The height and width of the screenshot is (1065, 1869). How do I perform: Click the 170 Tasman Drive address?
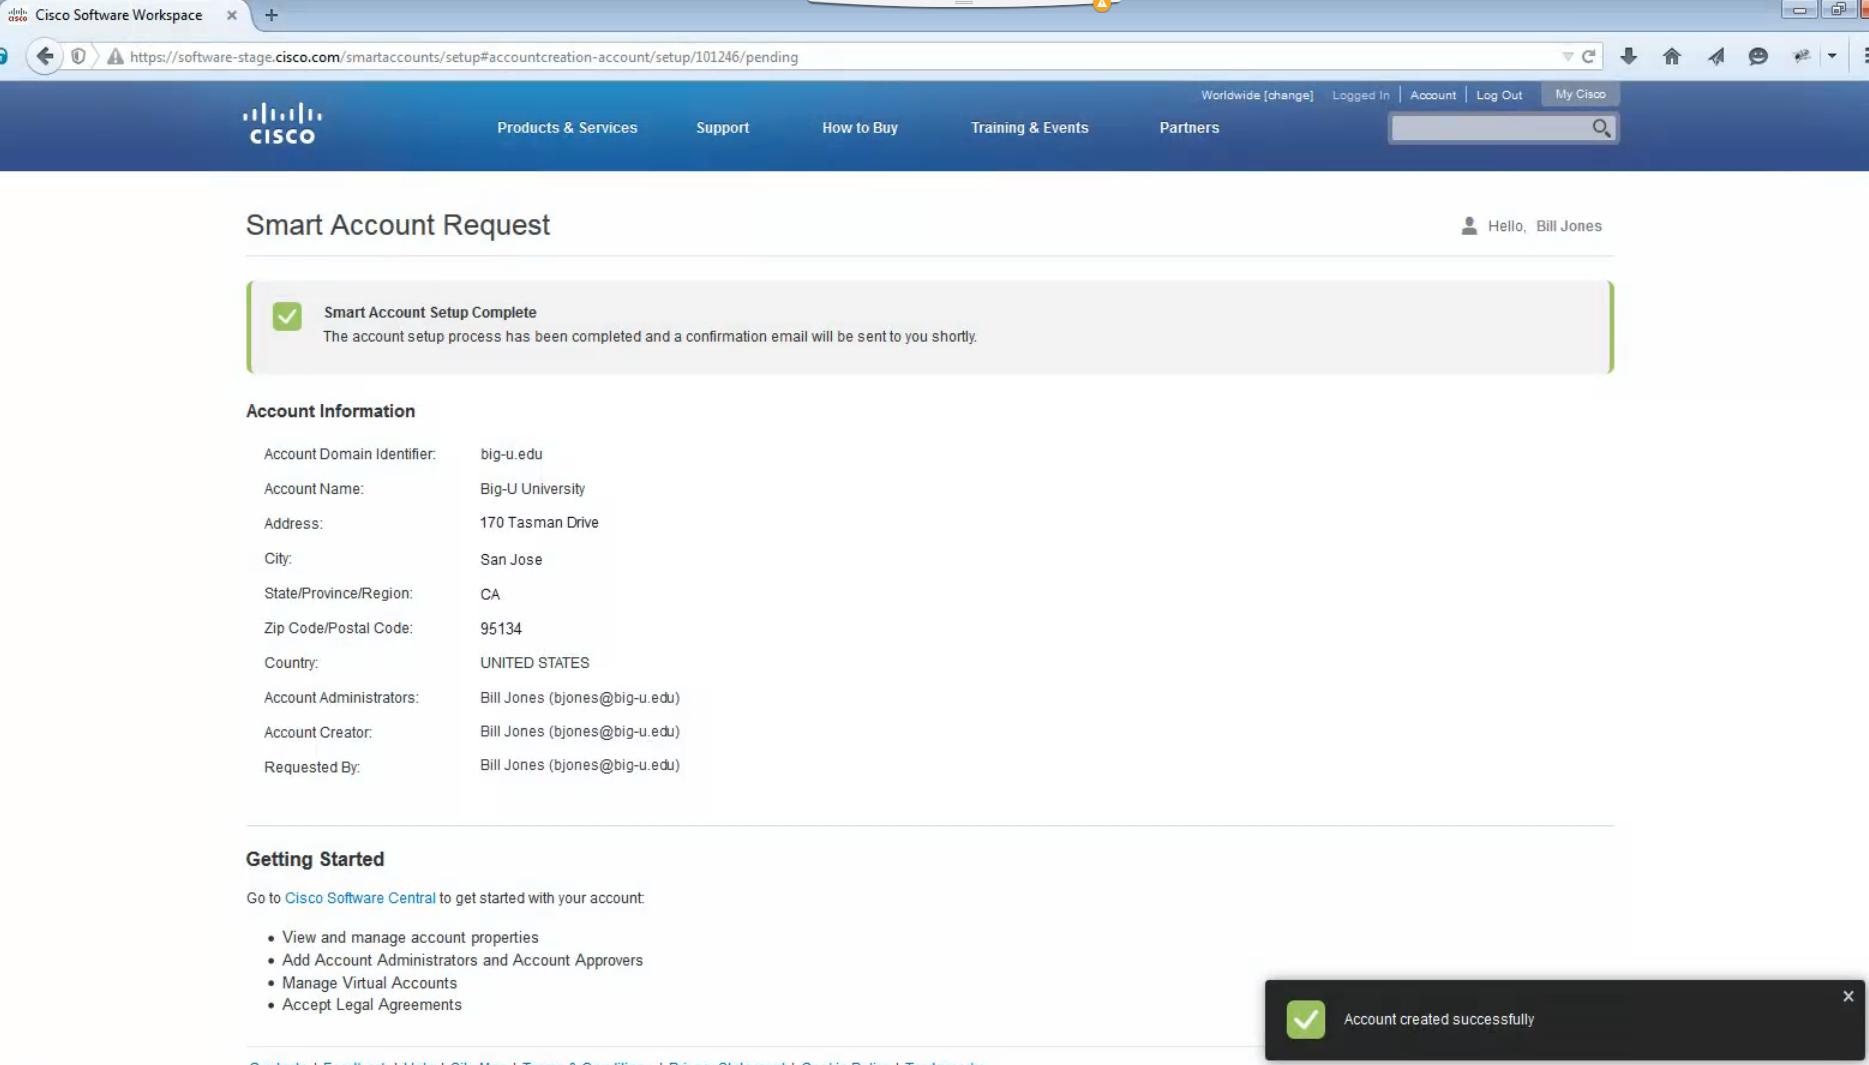[x=539, y=523]
